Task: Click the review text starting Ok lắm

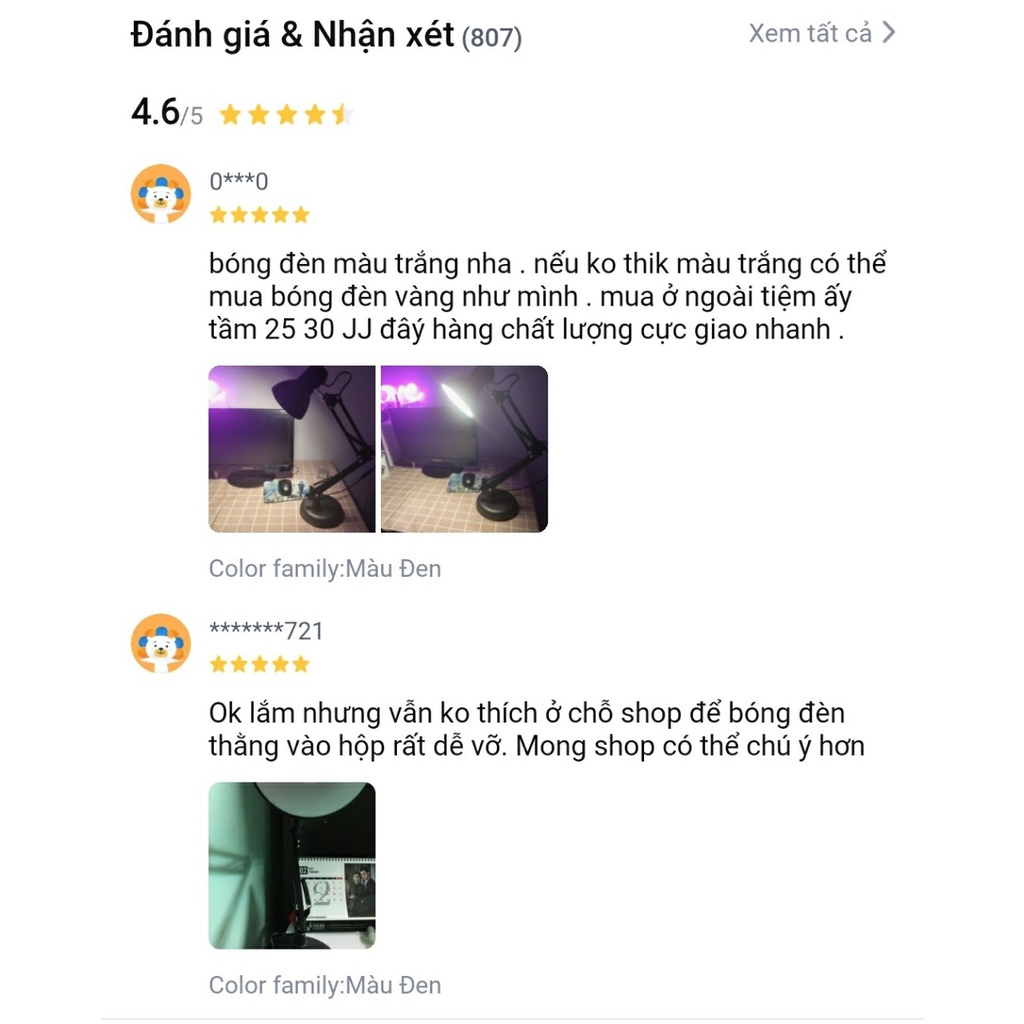Action: [x=536, y=729]
